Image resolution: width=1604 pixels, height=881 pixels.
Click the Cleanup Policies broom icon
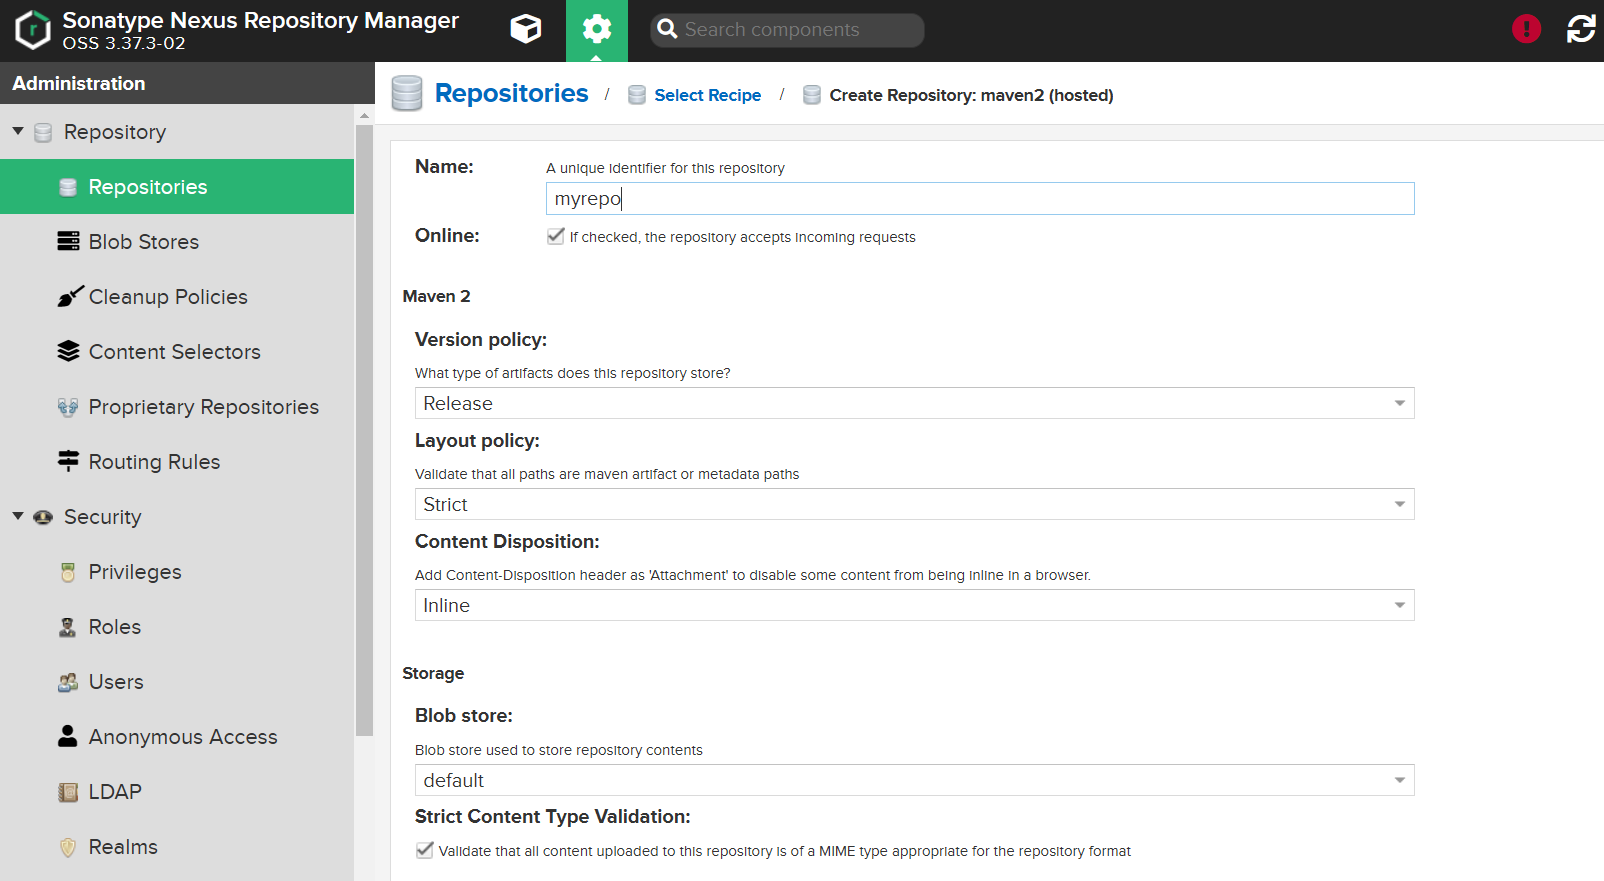tap(69, 296)
